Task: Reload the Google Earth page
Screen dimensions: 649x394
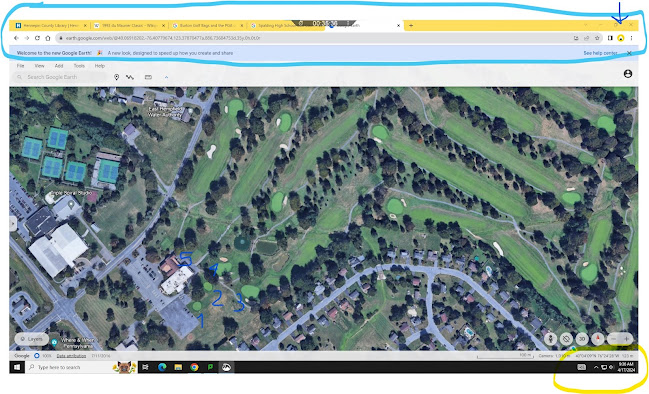Action: (37, 38)
